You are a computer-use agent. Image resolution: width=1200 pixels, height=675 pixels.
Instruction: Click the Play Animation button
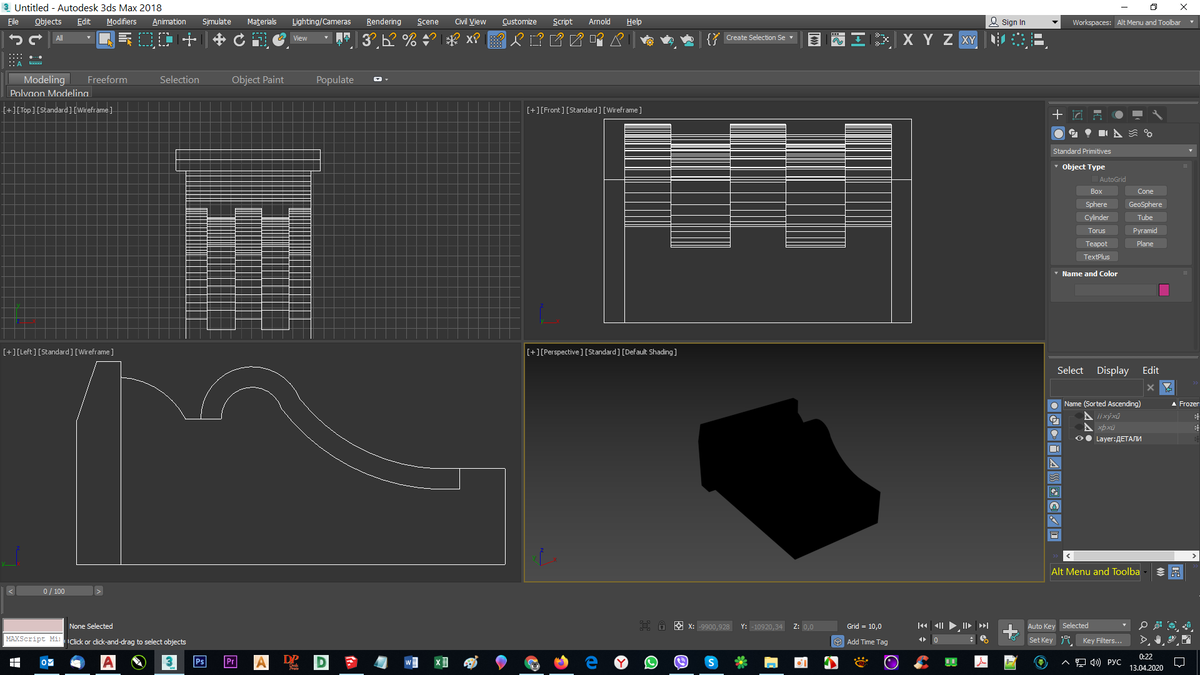click(x=953, y=626)
